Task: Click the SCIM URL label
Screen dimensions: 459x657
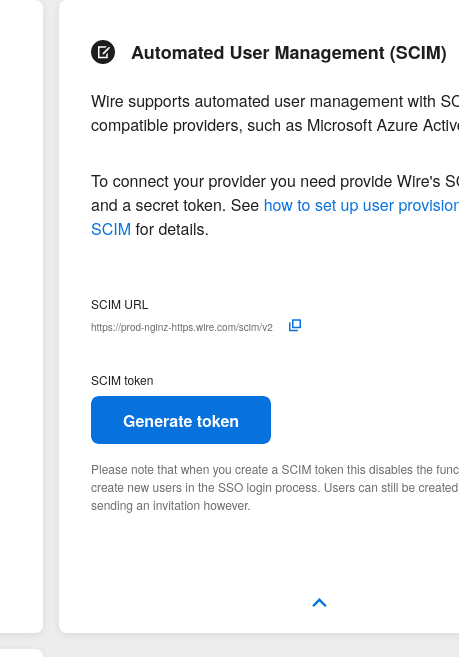Action: [119, 305]
